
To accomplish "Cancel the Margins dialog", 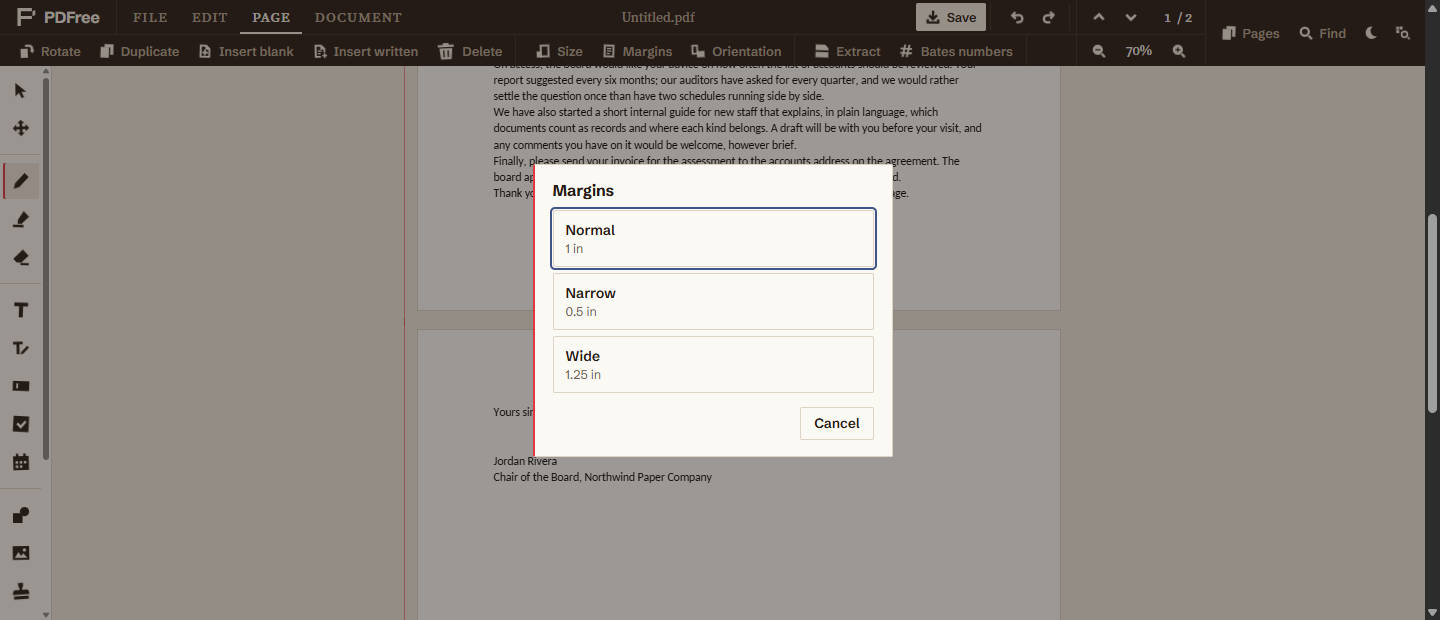I will tap(837, 423).
